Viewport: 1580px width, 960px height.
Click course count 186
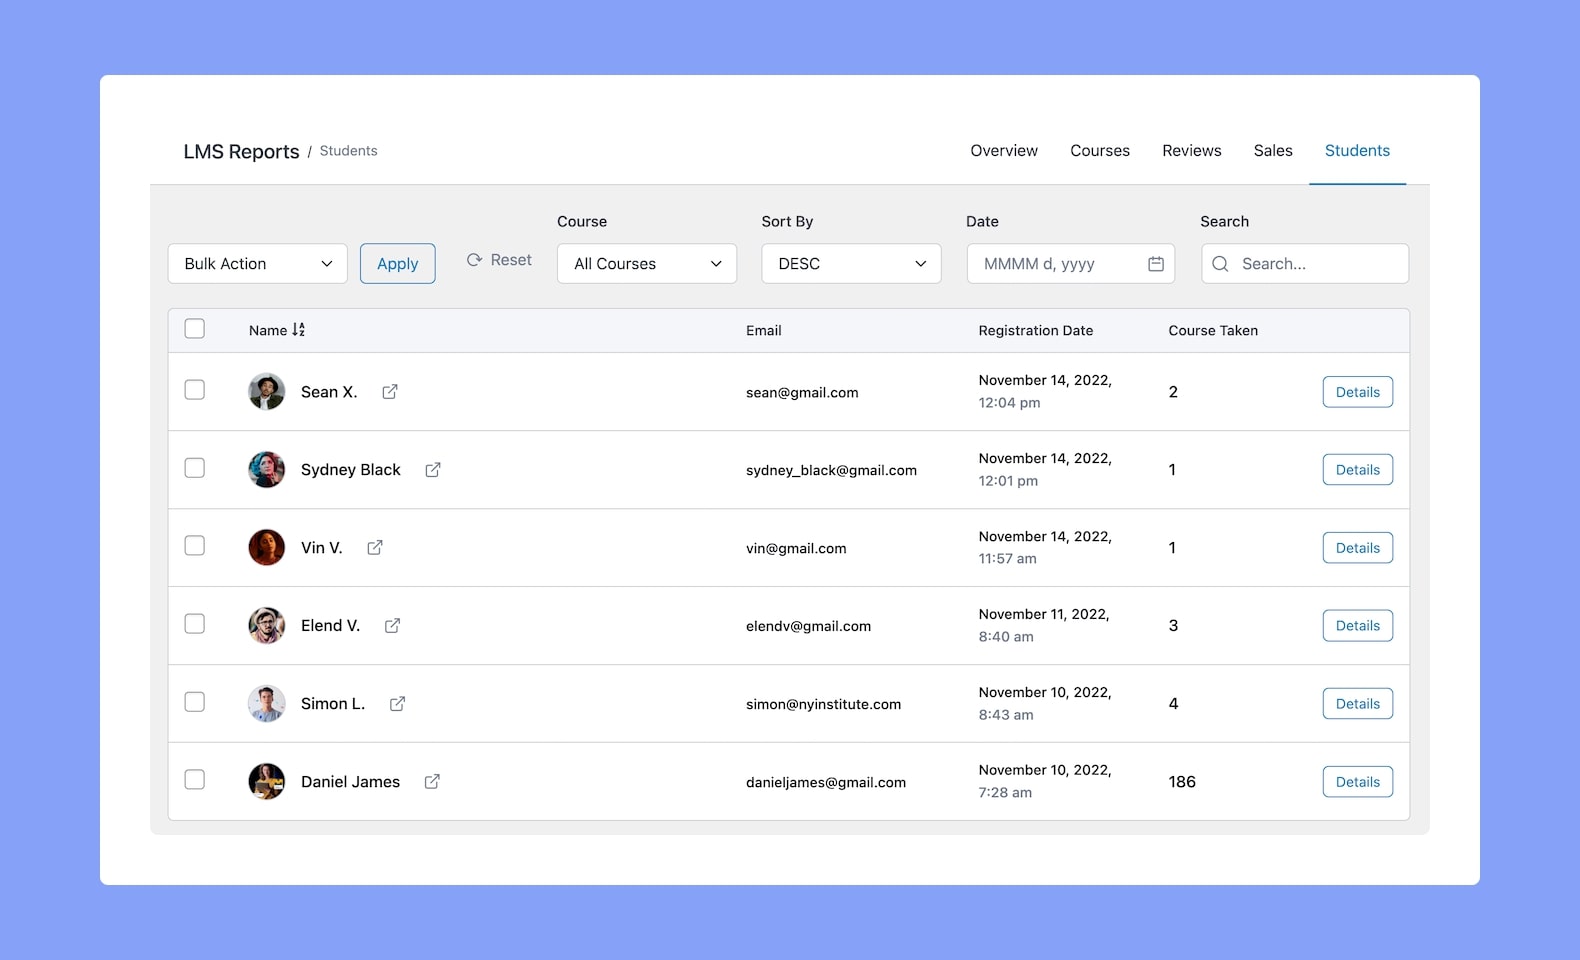tap(1182, 782)
